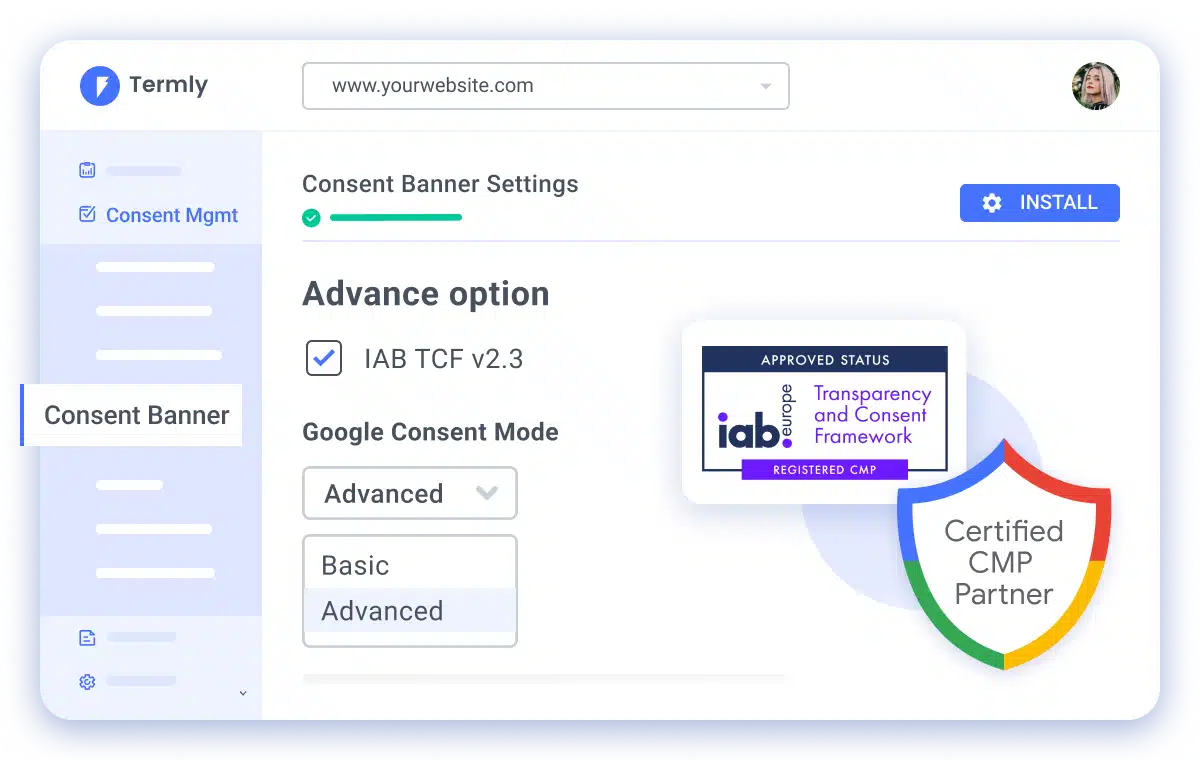Click the gear icon in the INSTALL button
The height and width of the screenshot is (760, 1200).
pos(992,203)
